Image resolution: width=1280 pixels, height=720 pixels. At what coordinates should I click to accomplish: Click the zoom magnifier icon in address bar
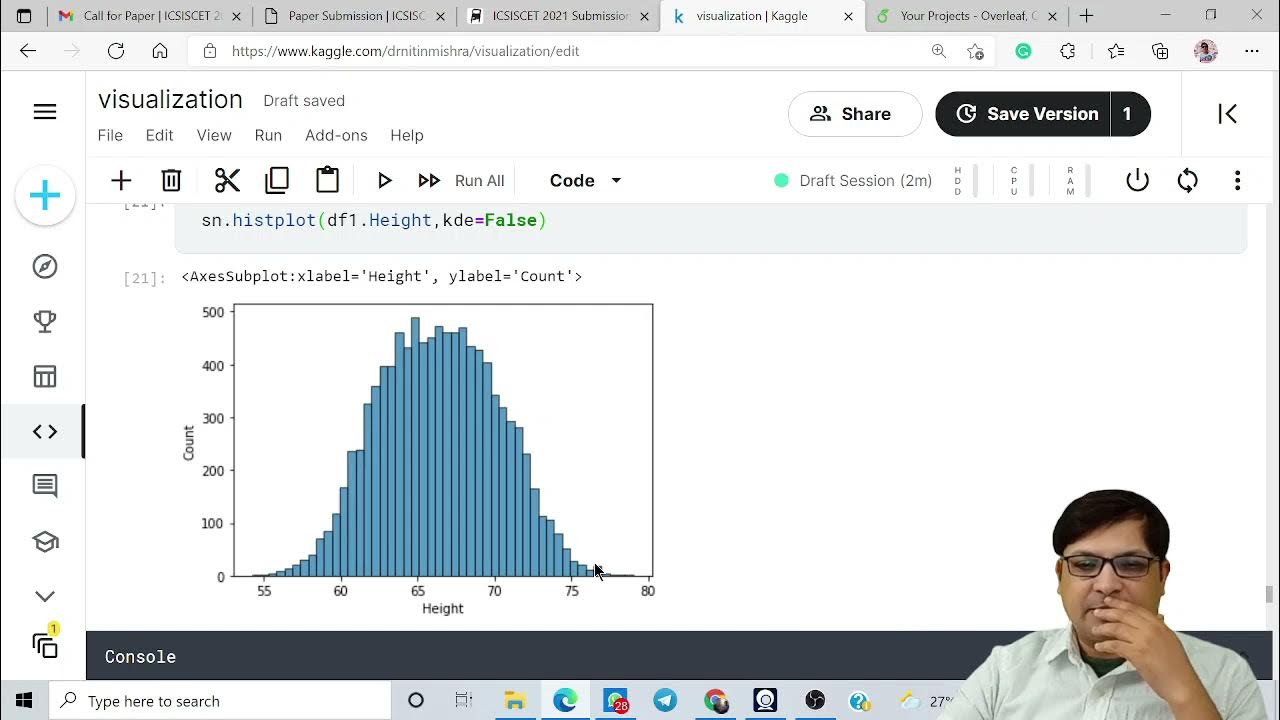click(938, 51)
